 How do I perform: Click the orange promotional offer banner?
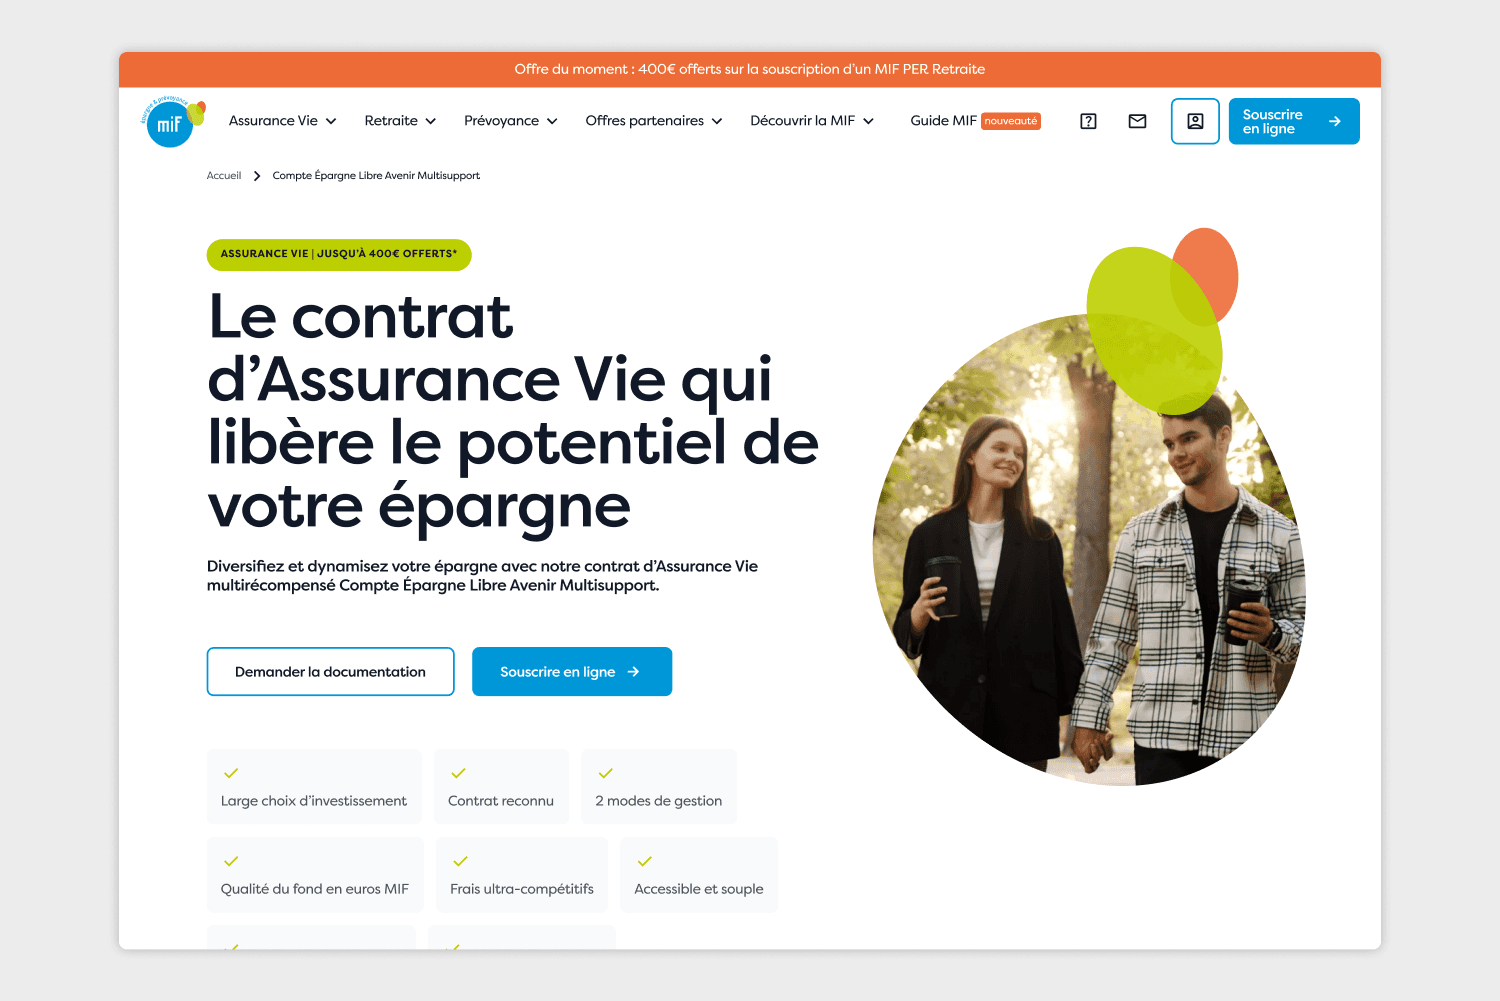point(750,70)
